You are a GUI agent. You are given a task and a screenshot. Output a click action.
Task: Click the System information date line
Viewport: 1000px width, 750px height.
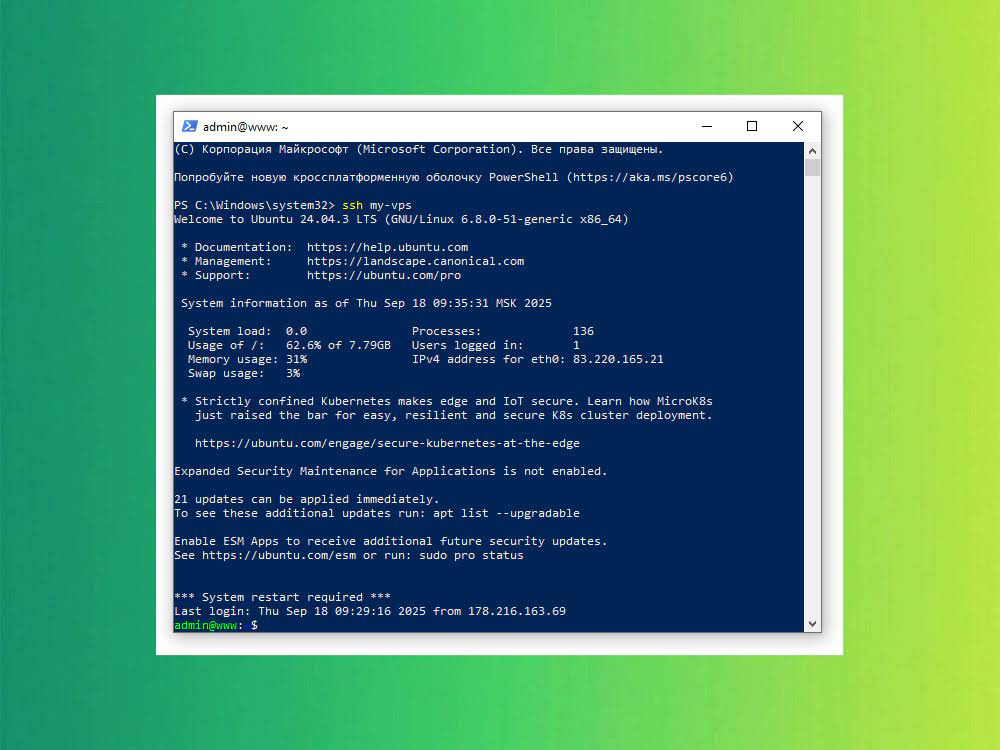366,304
